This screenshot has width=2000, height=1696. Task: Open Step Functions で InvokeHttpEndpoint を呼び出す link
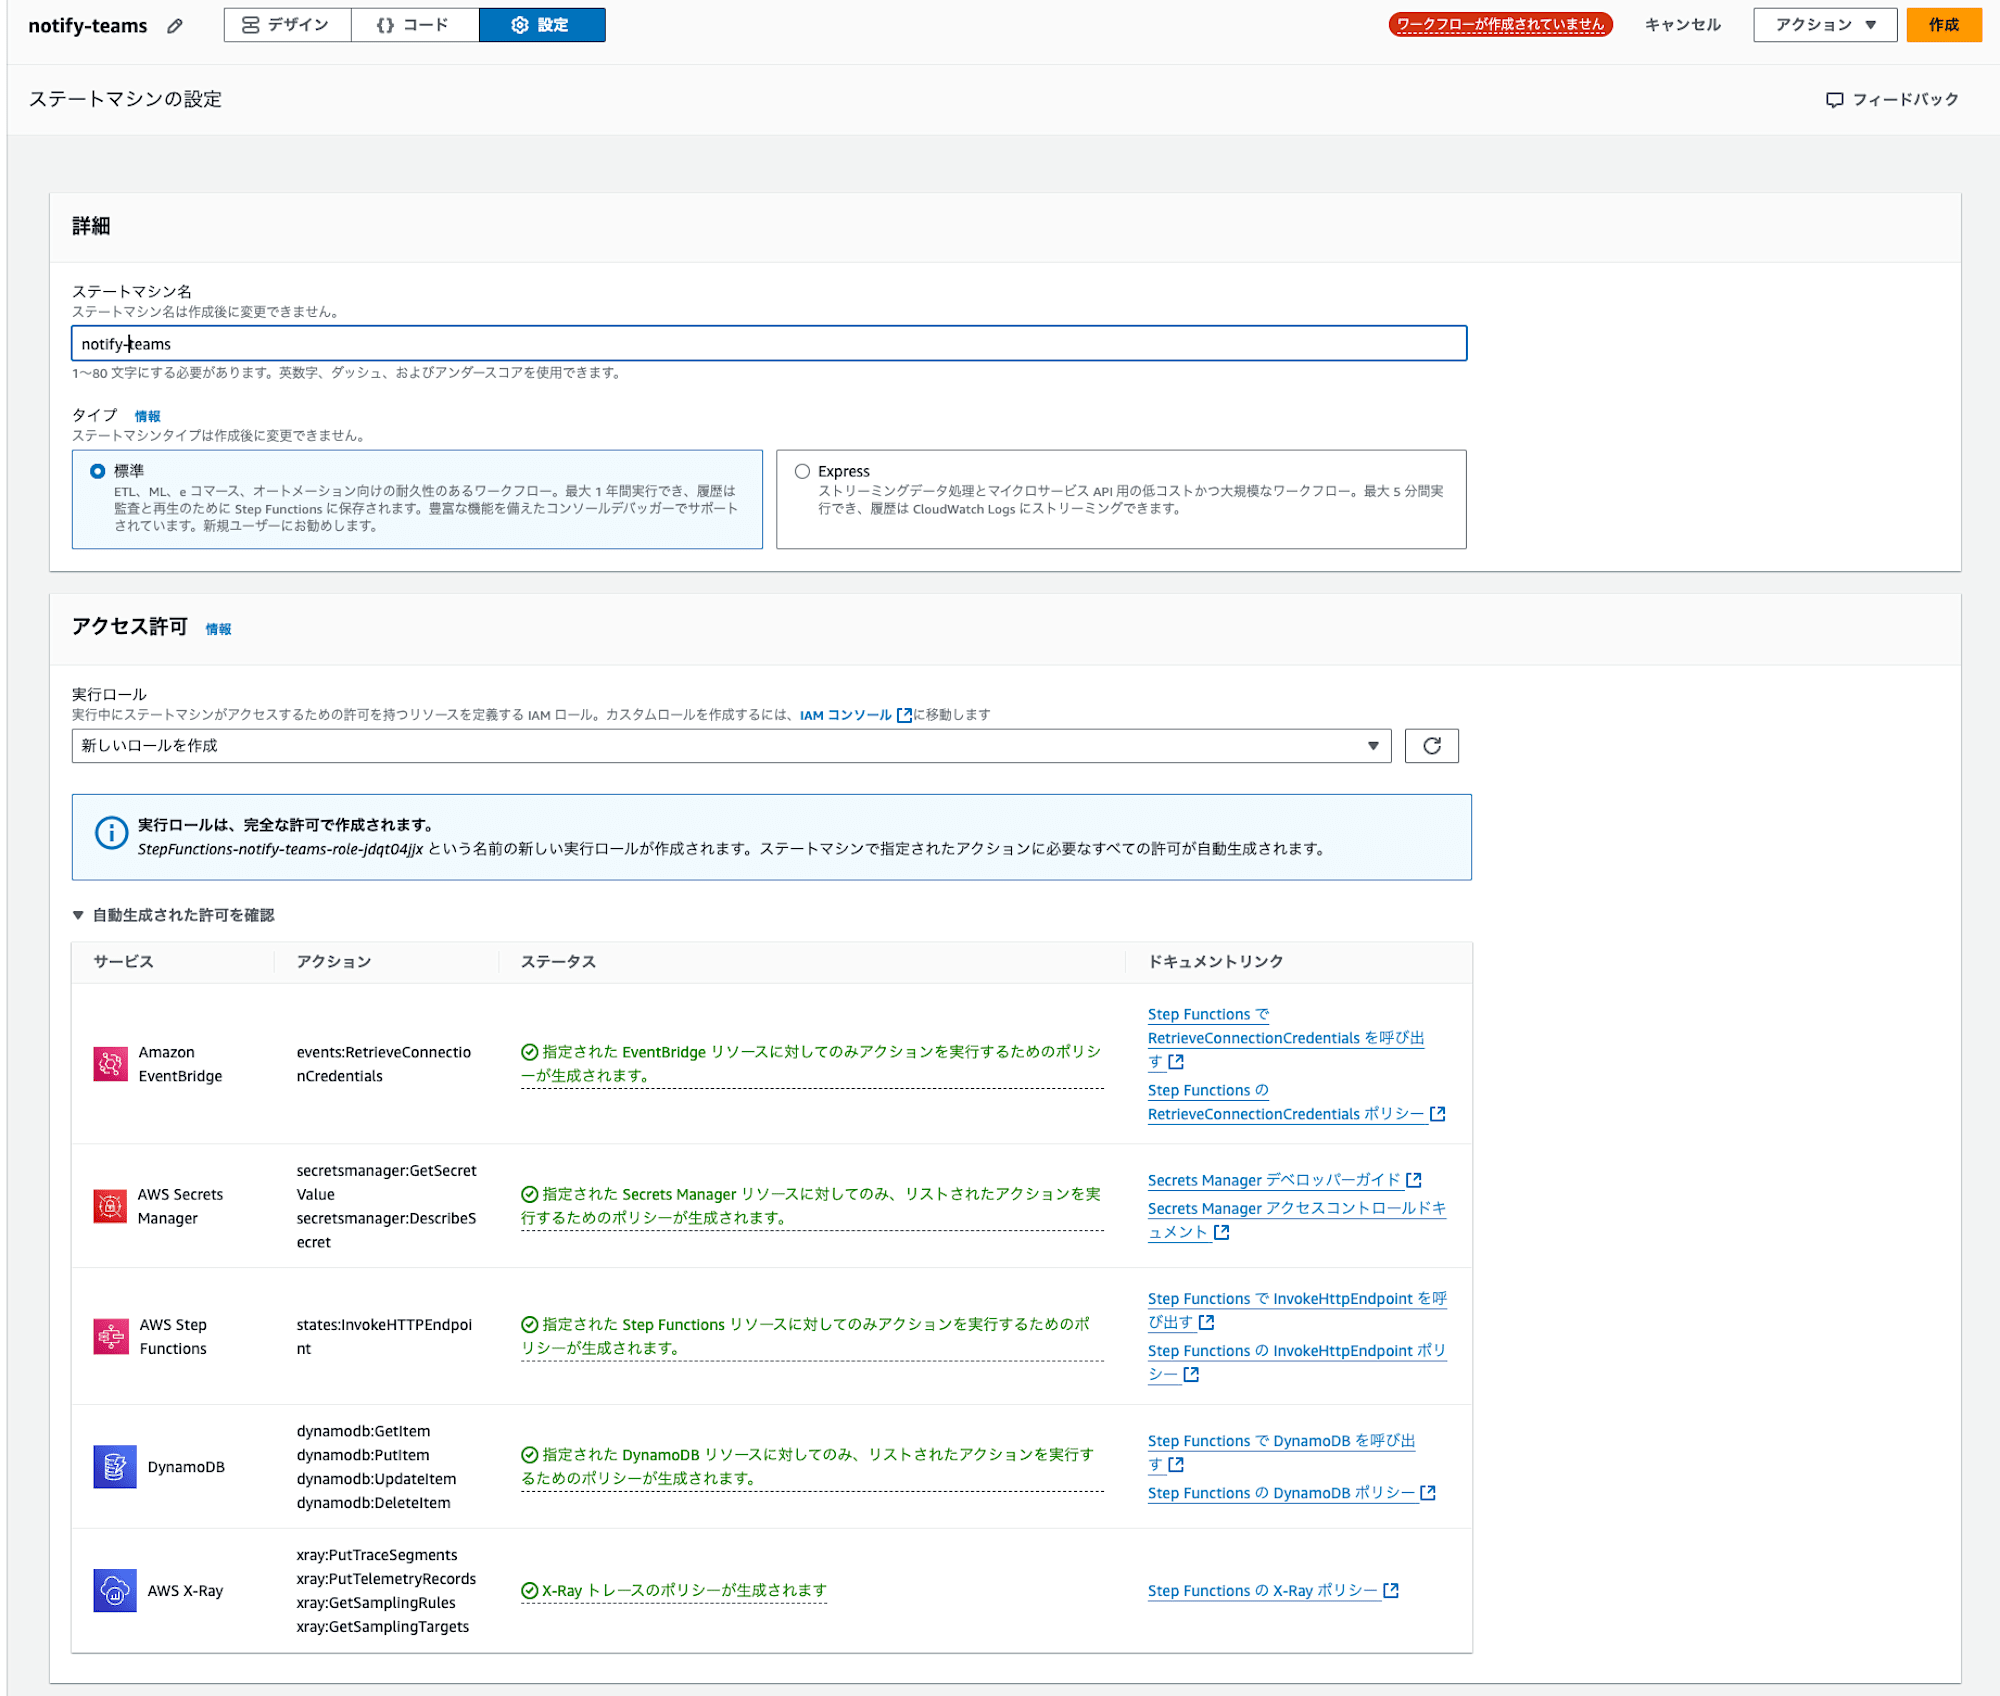(1297, 1310)
